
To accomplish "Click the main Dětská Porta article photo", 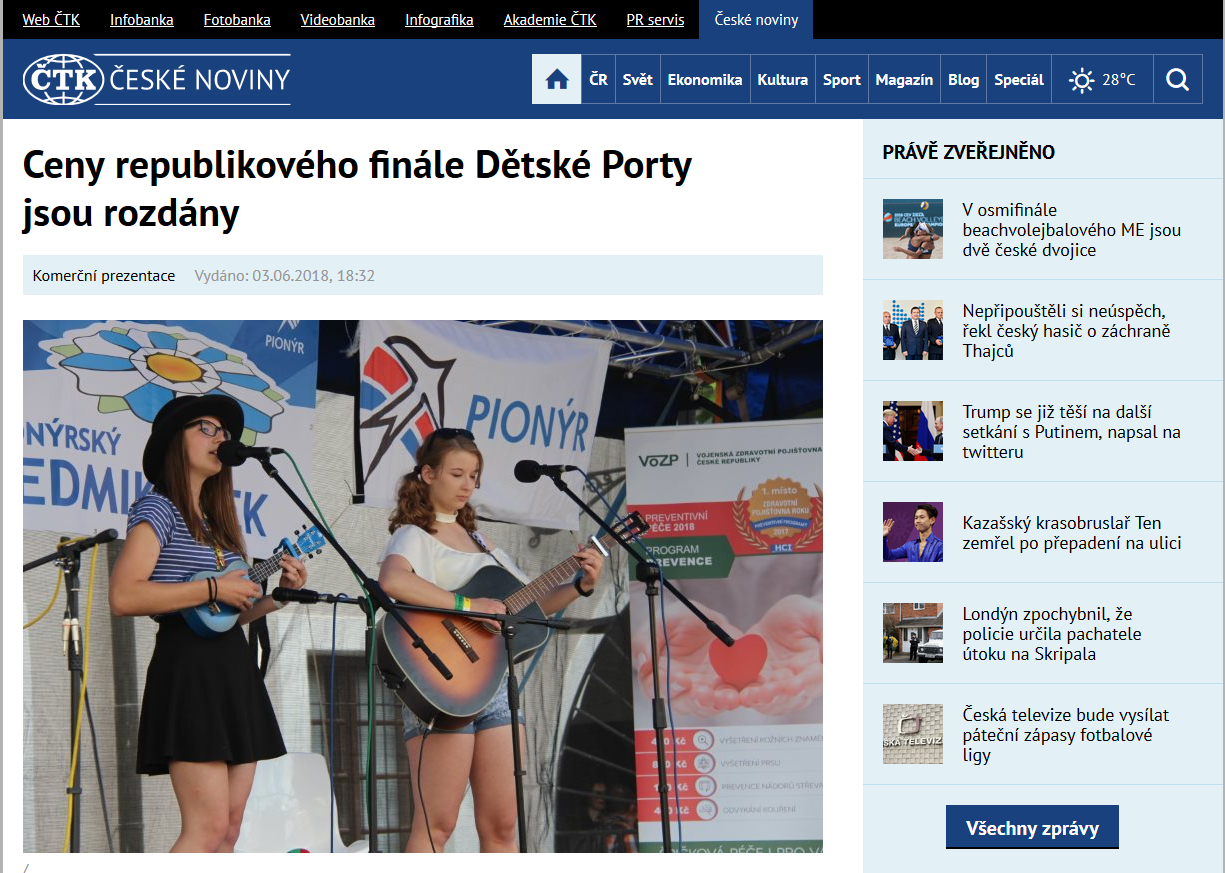I will 422,586.
